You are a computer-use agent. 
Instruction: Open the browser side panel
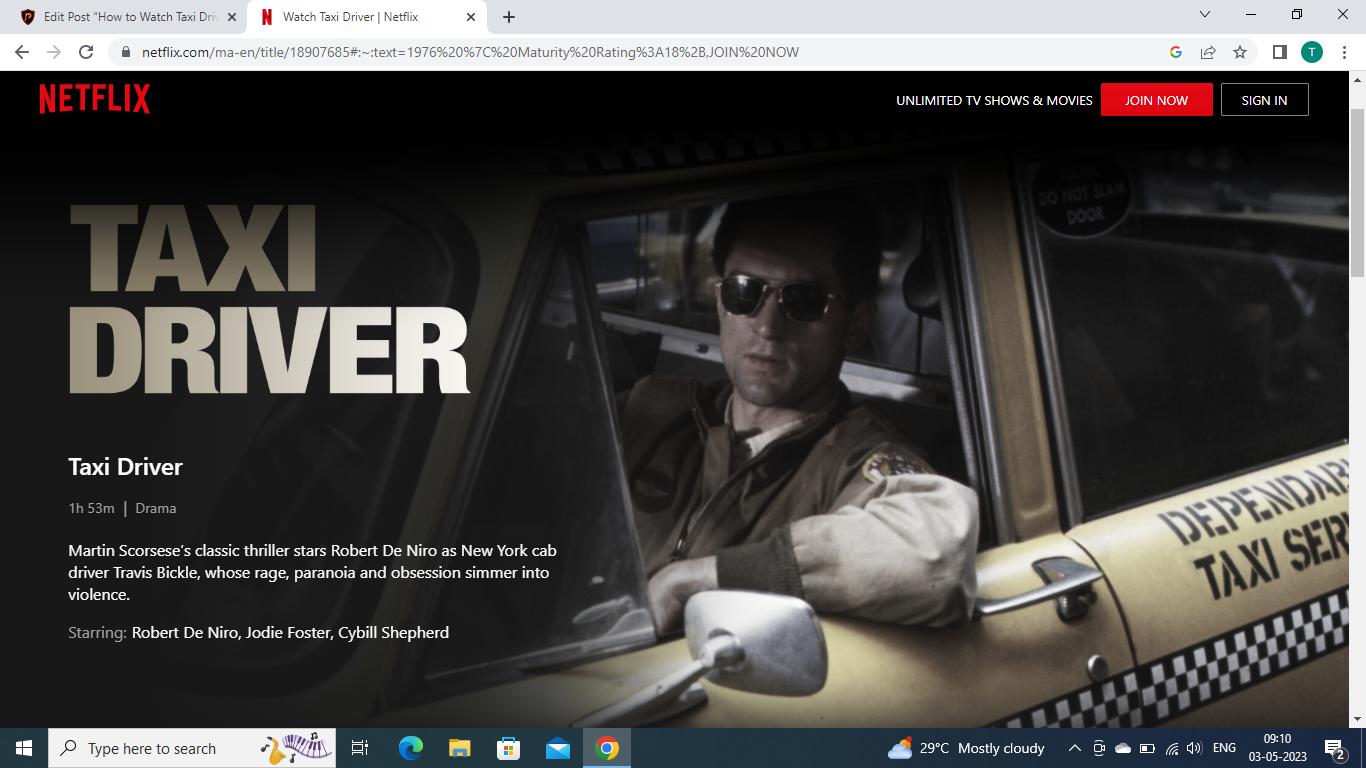click(x=1279, y=52)
